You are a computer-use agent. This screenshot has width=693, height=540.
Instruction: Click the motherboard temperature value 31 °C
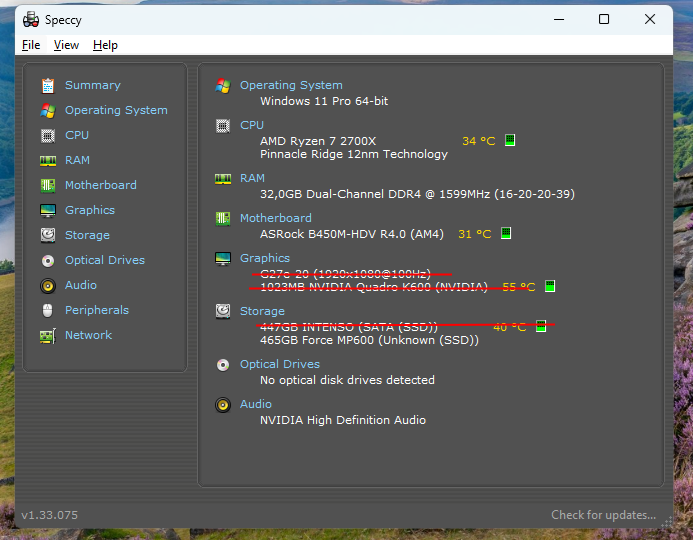[475, 234]
